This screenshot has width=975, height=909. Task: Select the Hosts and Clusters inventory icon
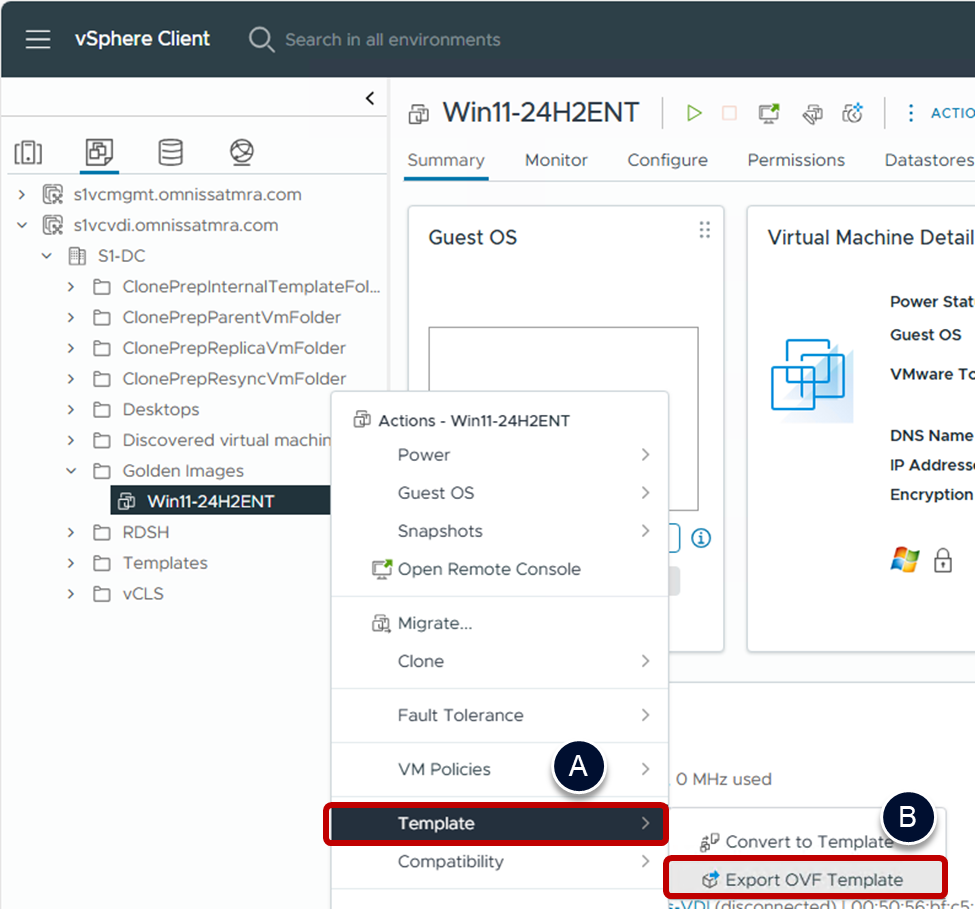[x=28, y=152]
